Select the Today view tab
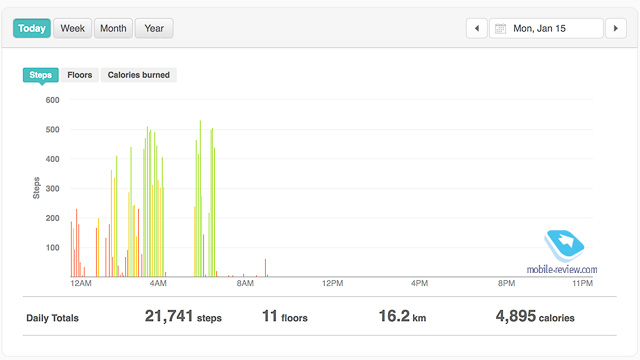The width and height of the screenshot is (640, 360). click(32, 28)
